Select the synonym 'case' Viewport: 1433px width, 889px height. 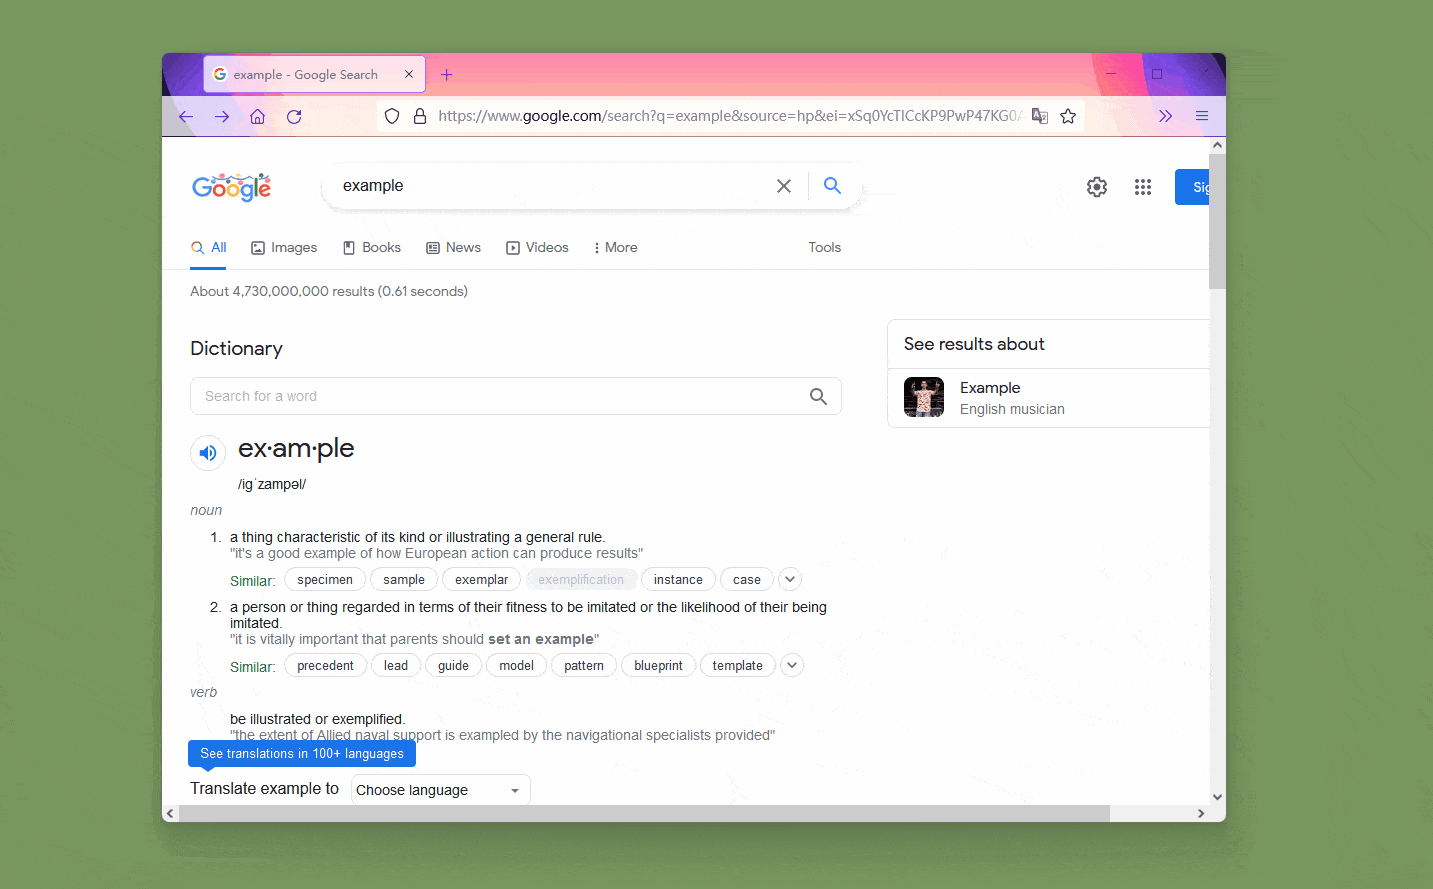tap(747, 580)
